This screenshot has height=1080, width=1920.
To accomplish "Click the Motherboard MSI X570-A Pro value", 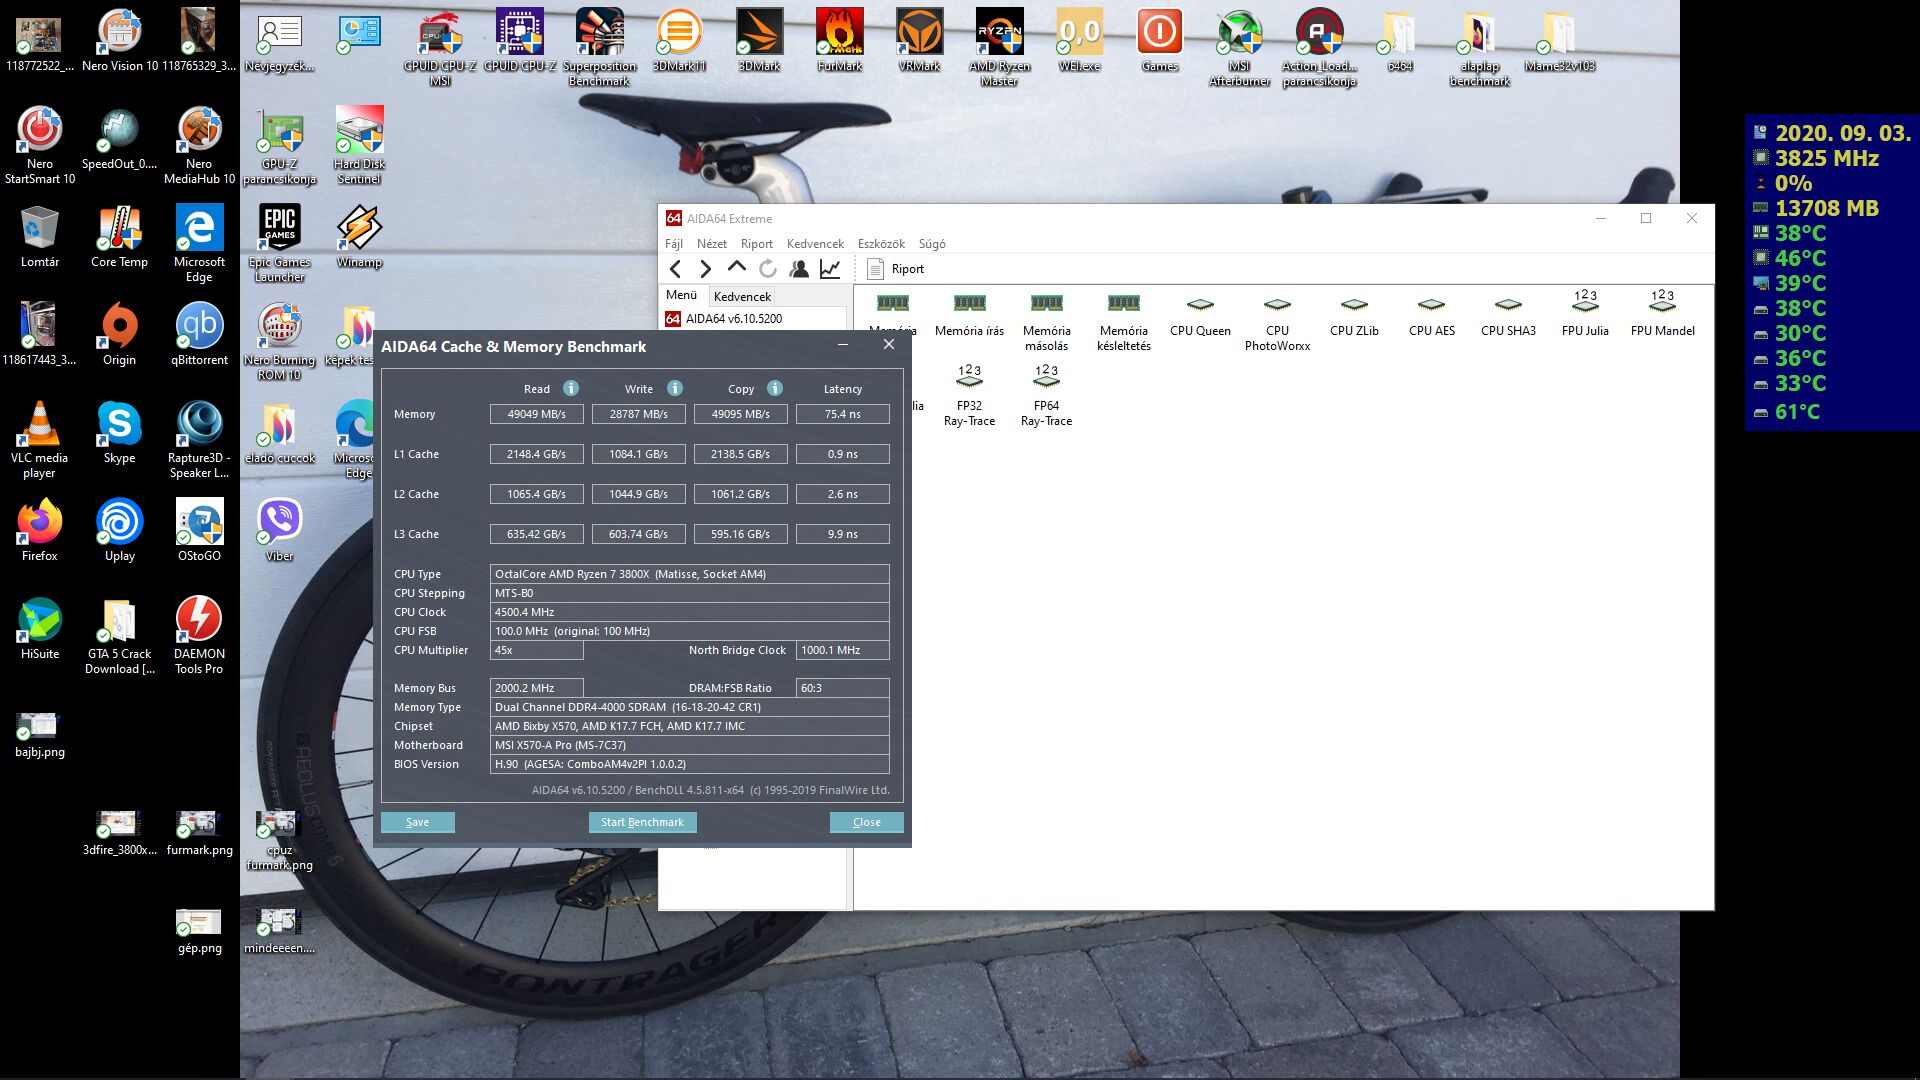I will tap(690, 745).
